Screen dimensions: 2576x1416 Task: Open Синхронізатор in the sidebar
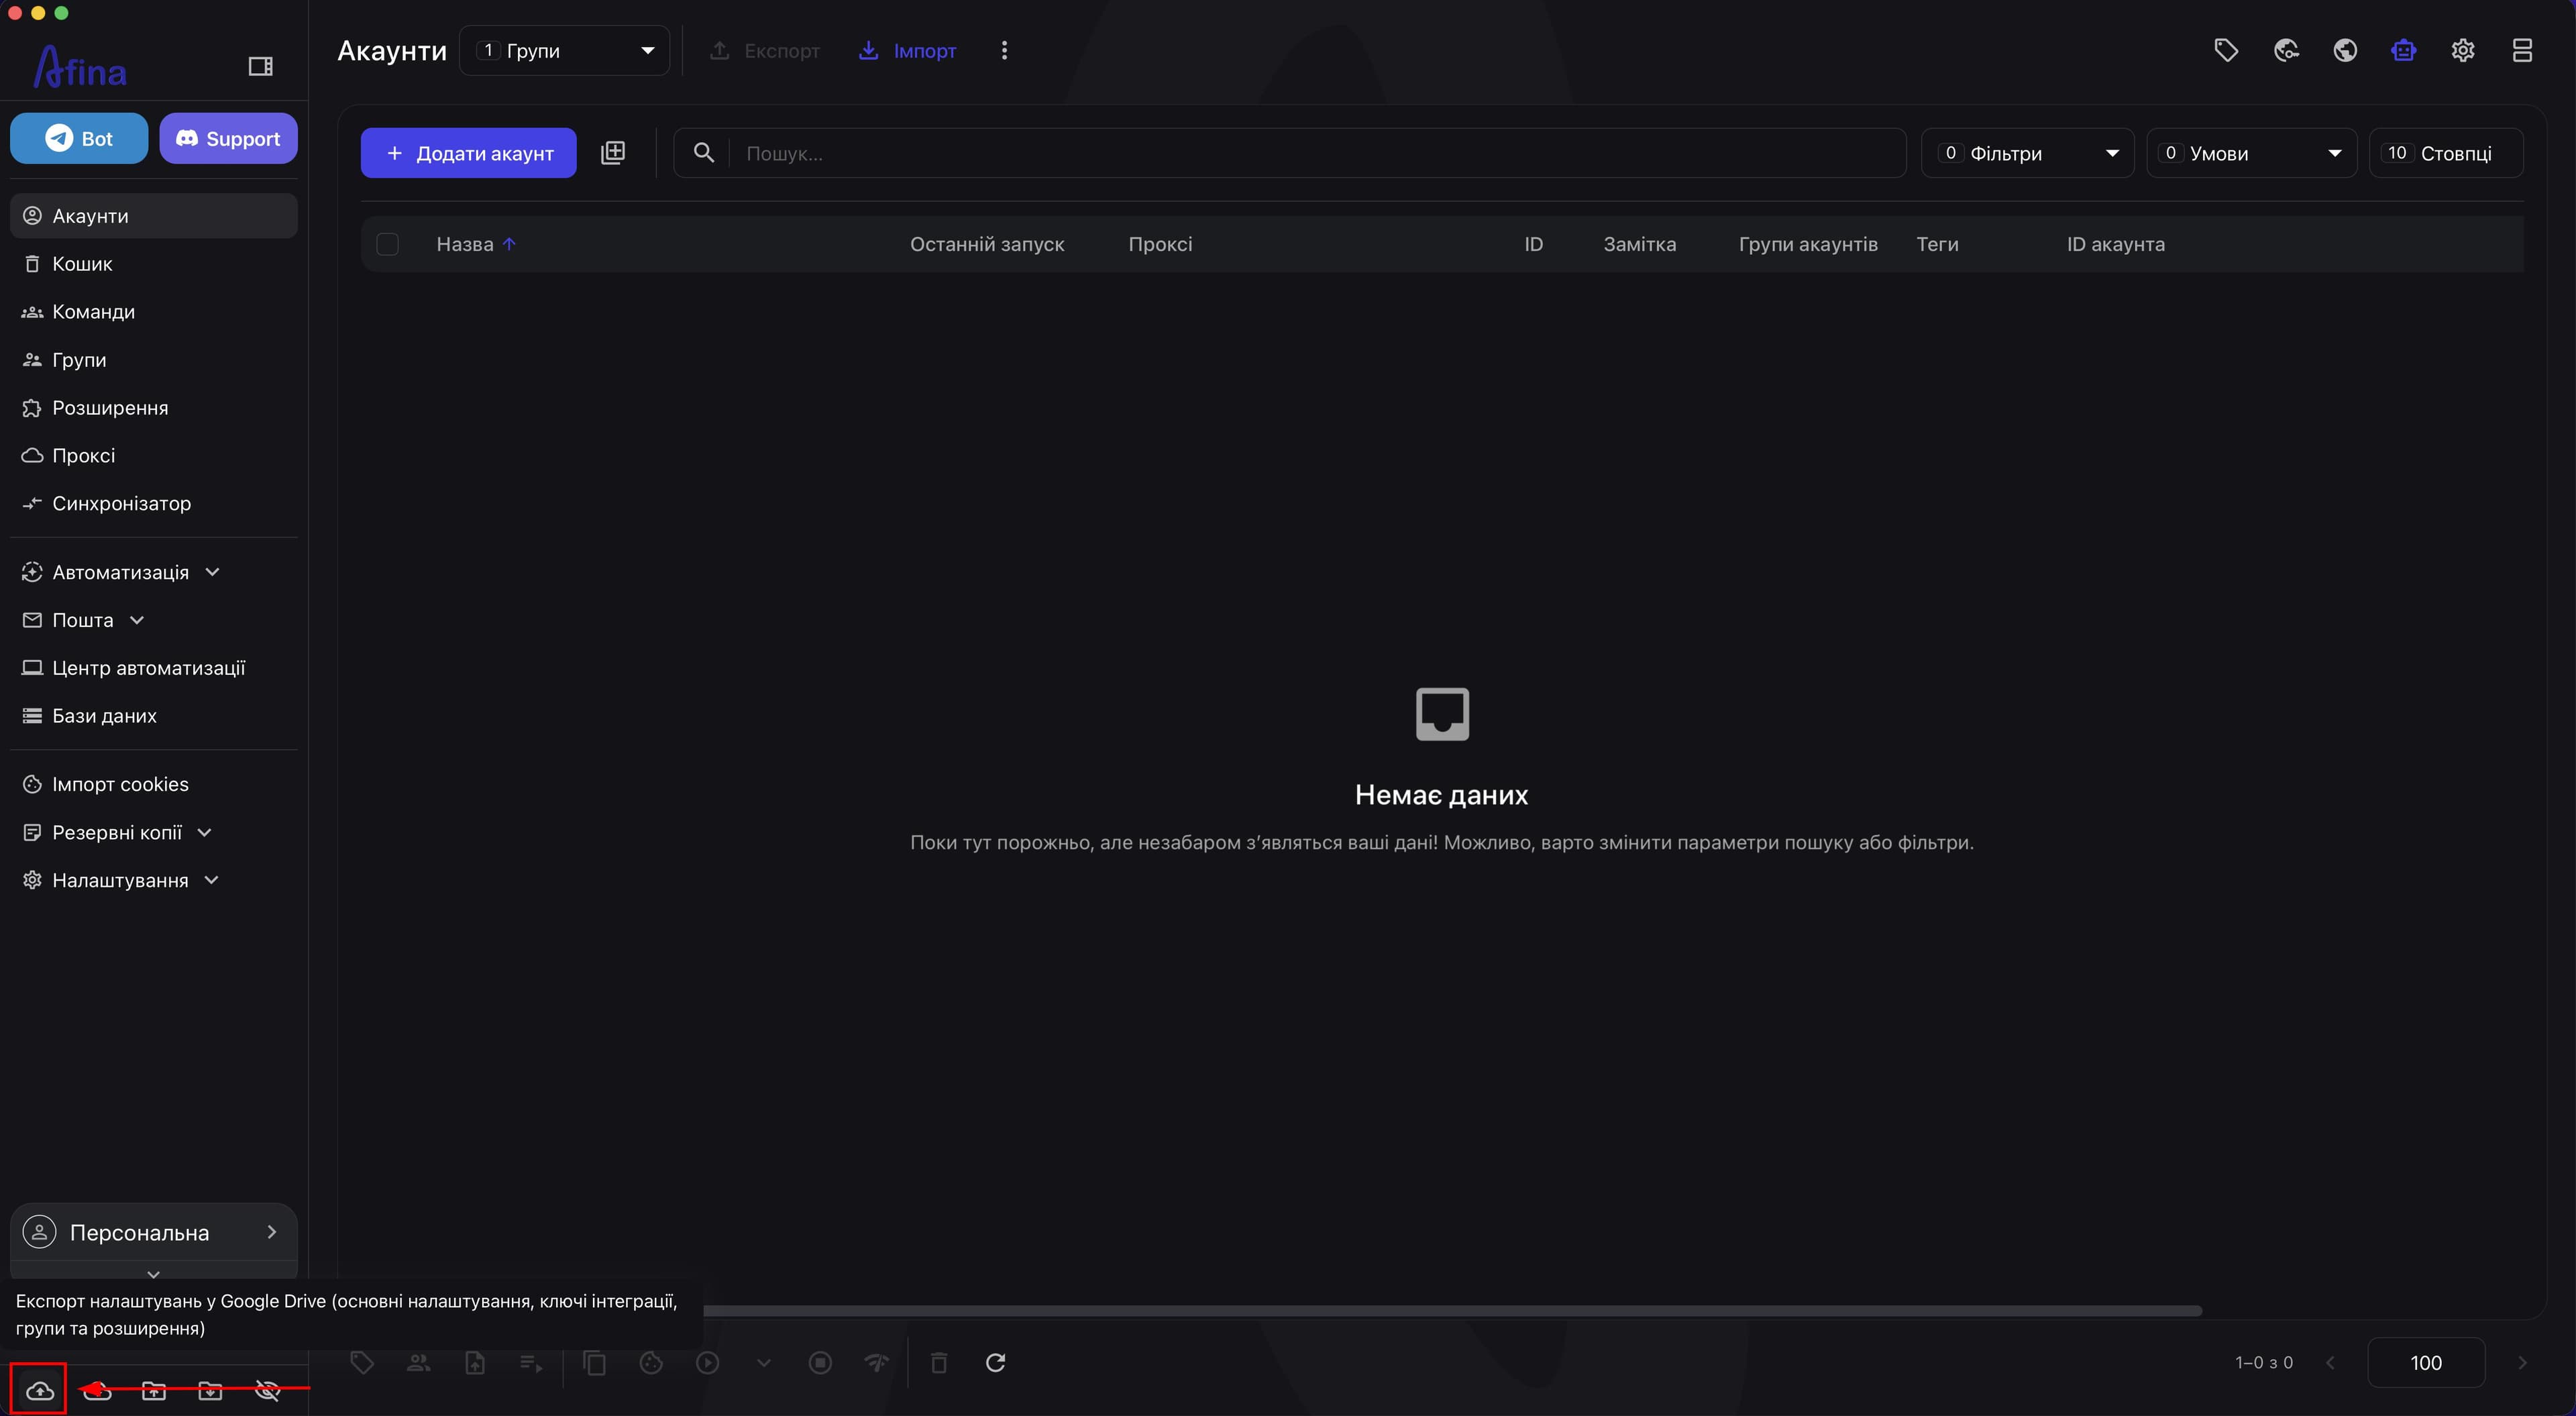pos(154,503)
